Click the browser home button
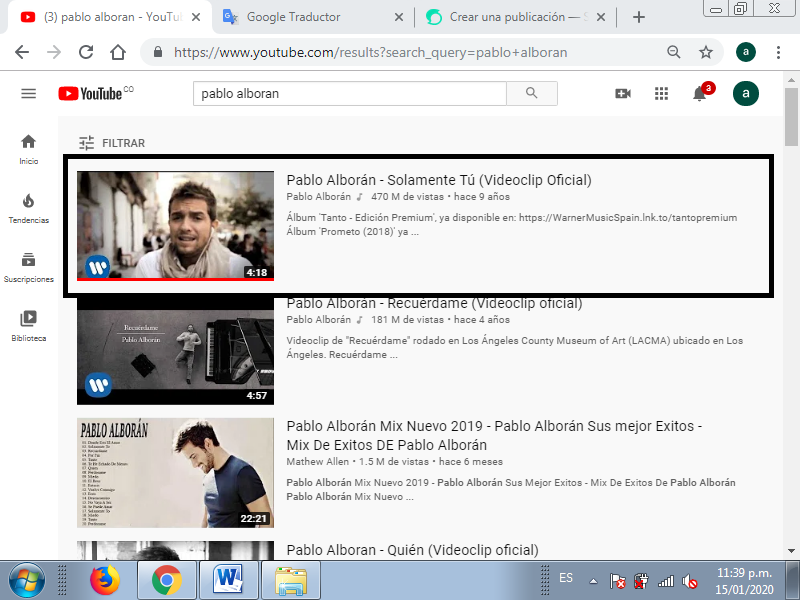The height and width of the screenshot is (600, 800). click(118, 52)
